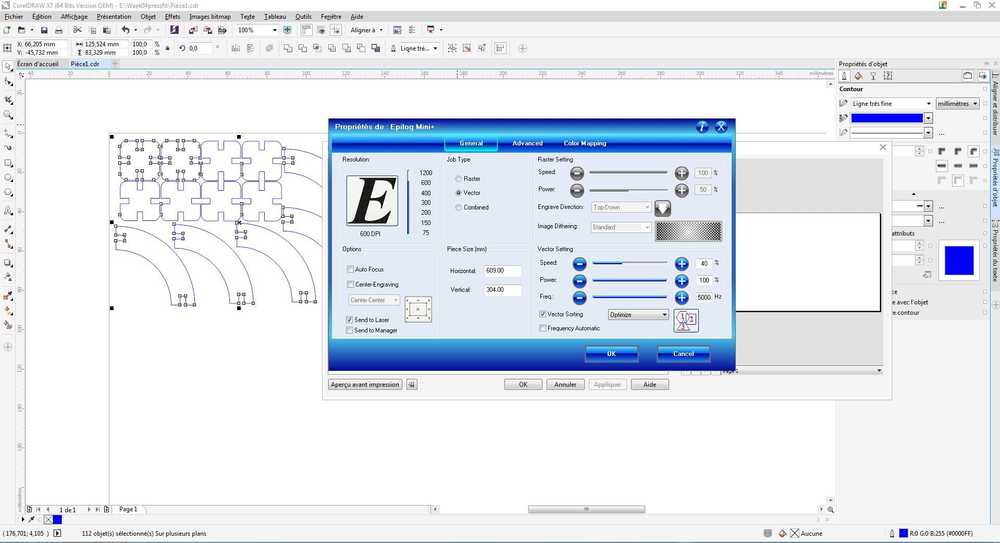Enable the Center-Engraving checkbox

(350, 285)
